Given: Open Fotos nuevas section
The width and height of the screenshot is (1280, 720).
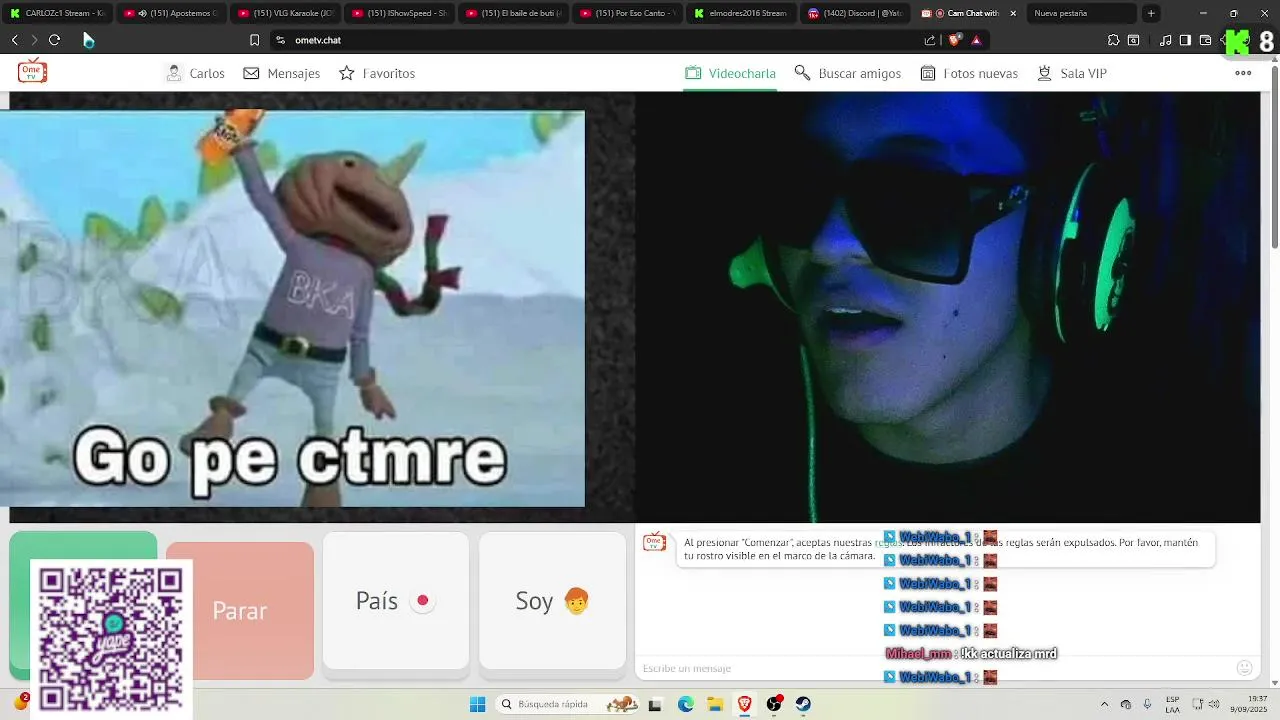Looking at the screenshot, I should pos(969,73).
